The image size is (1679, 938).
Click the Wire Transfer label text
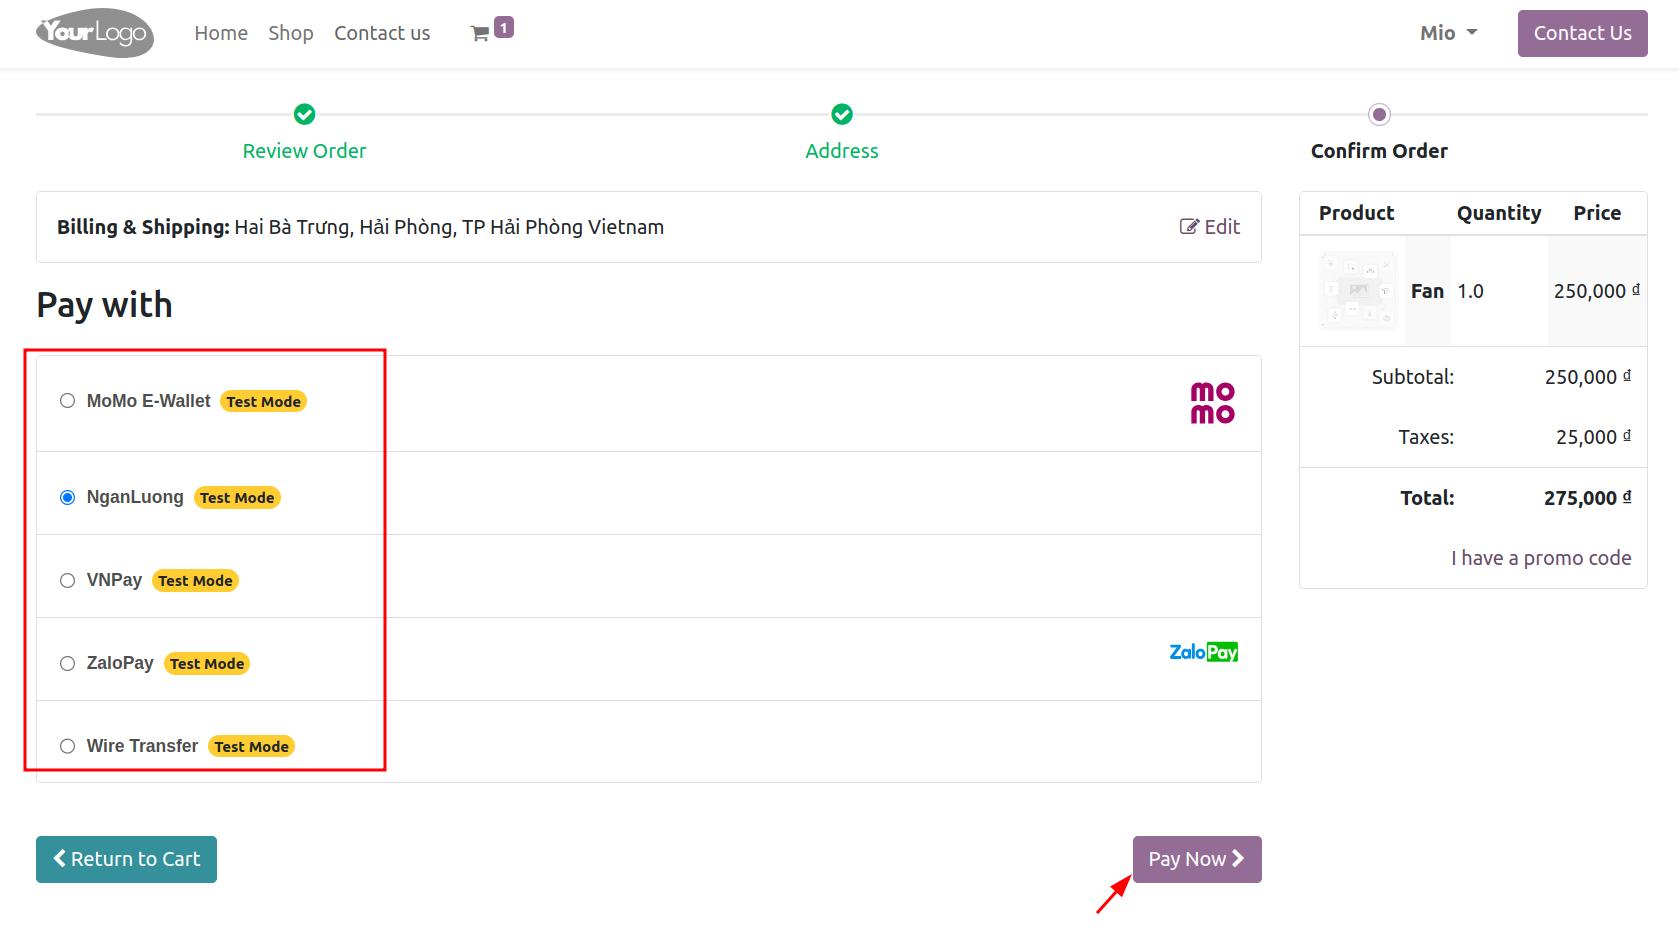tap(142, 746)
